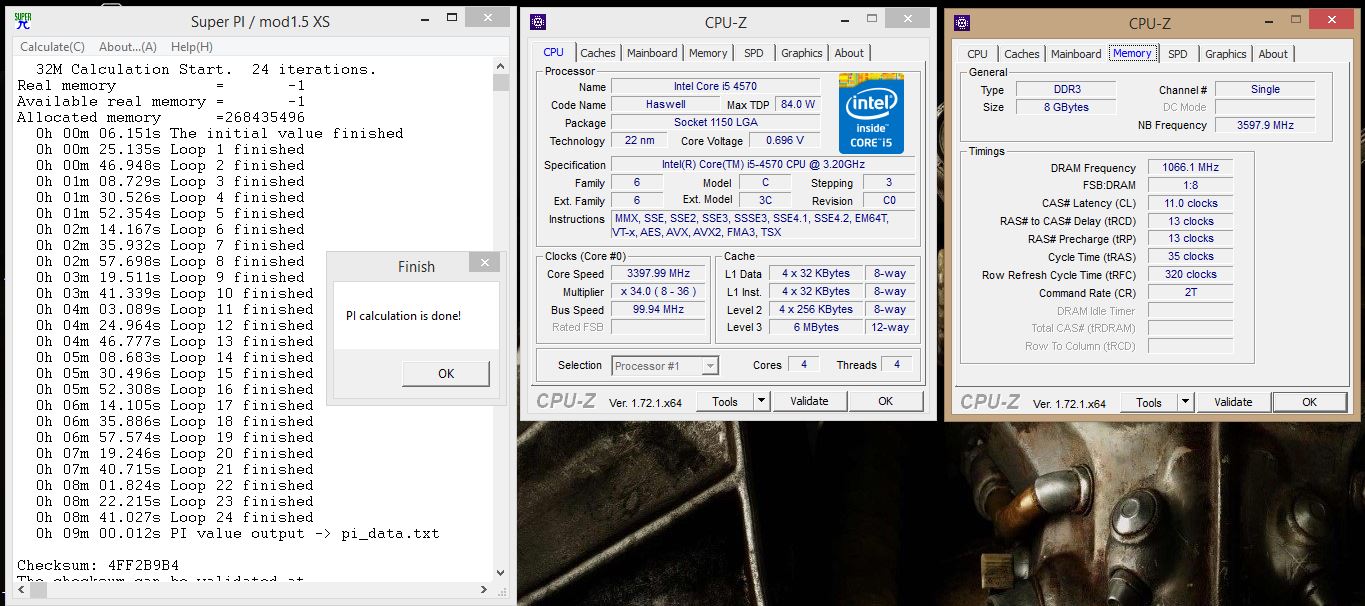This screenshot has height=606, width=1365.
Task: Click the FSB:DRAM value 1:8
Action: pyautogui.click(x=1190, y=186)
